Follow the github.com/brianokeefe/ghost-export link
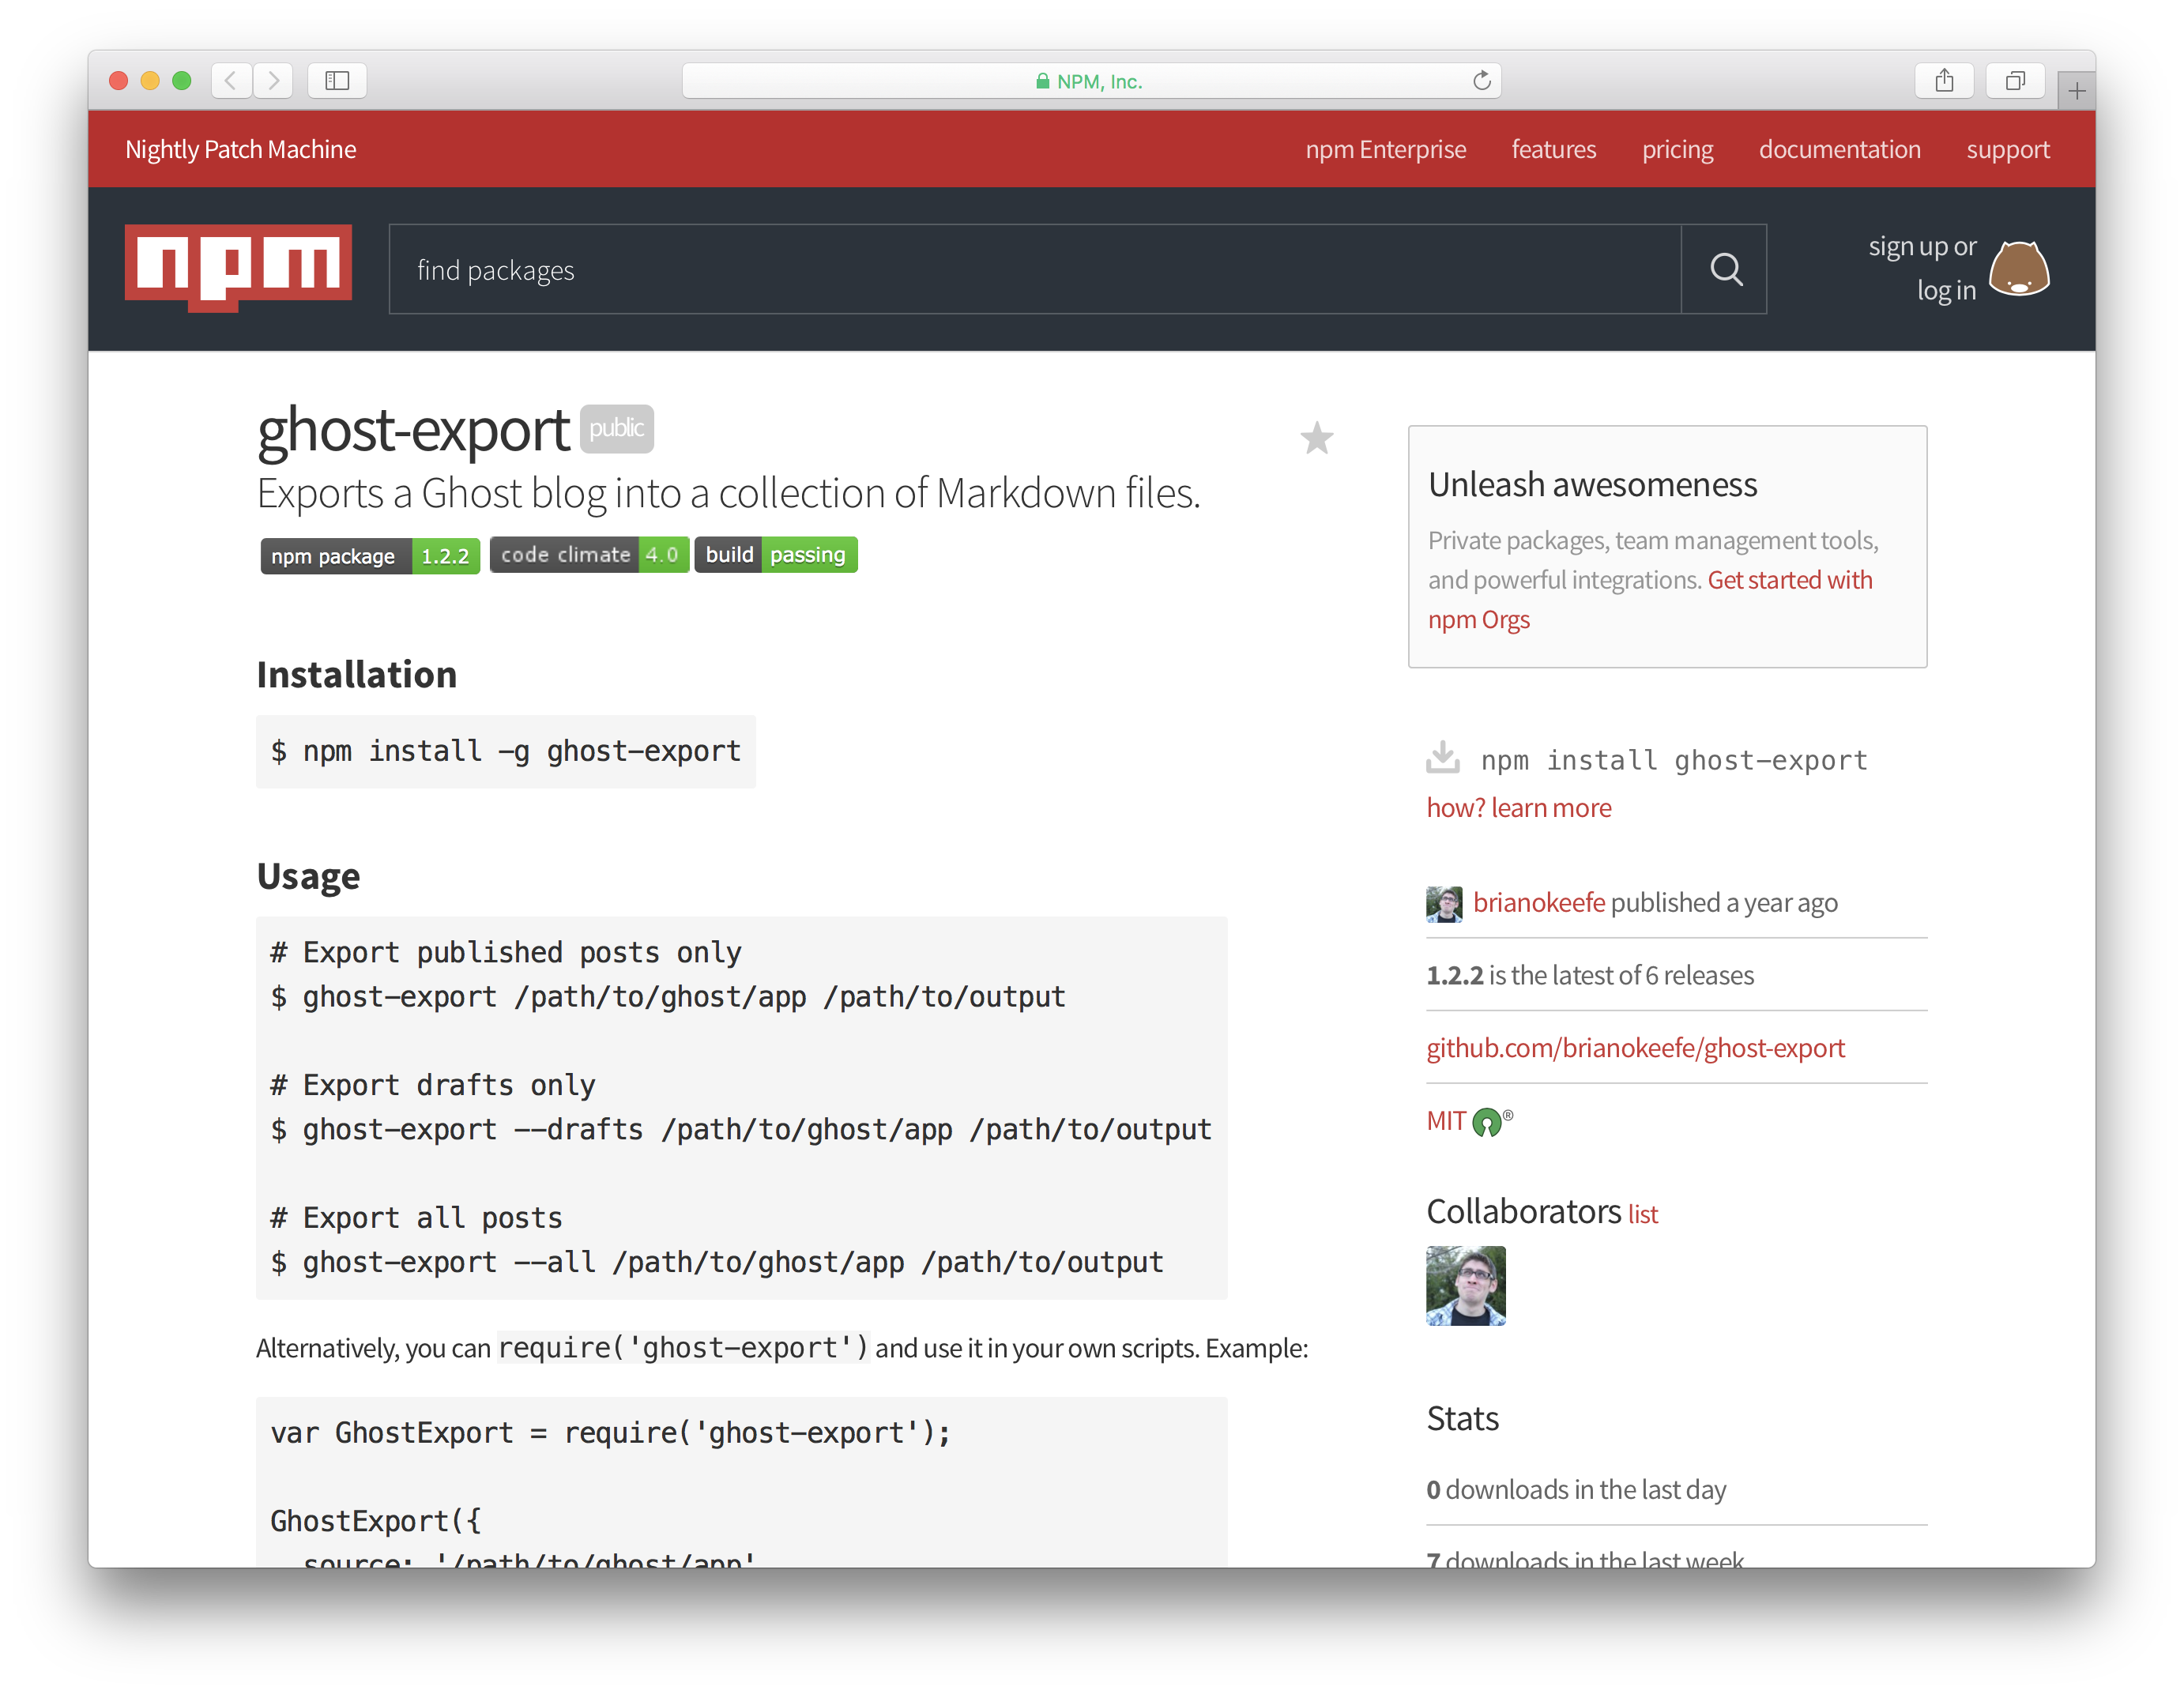2184x1694 pixels. [1635, 1047]
